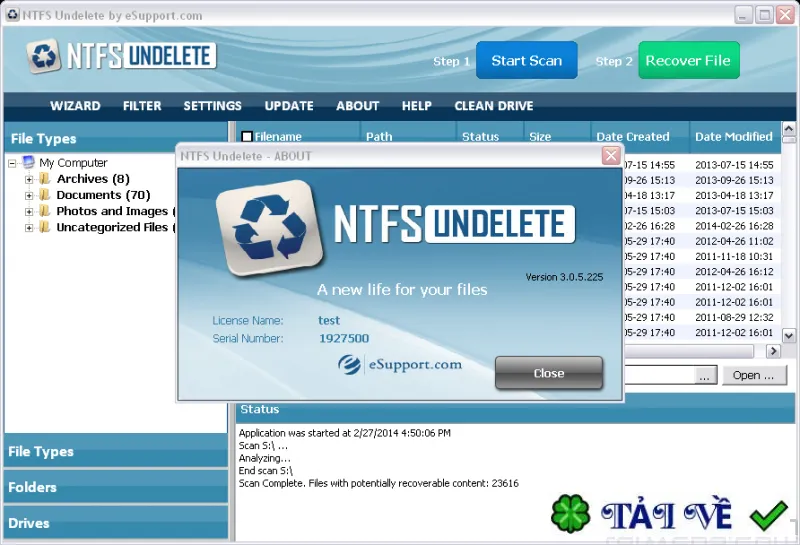The image size is (800, 545).
Task: Sort by the Path column header
Action: (x=408, y=136)
